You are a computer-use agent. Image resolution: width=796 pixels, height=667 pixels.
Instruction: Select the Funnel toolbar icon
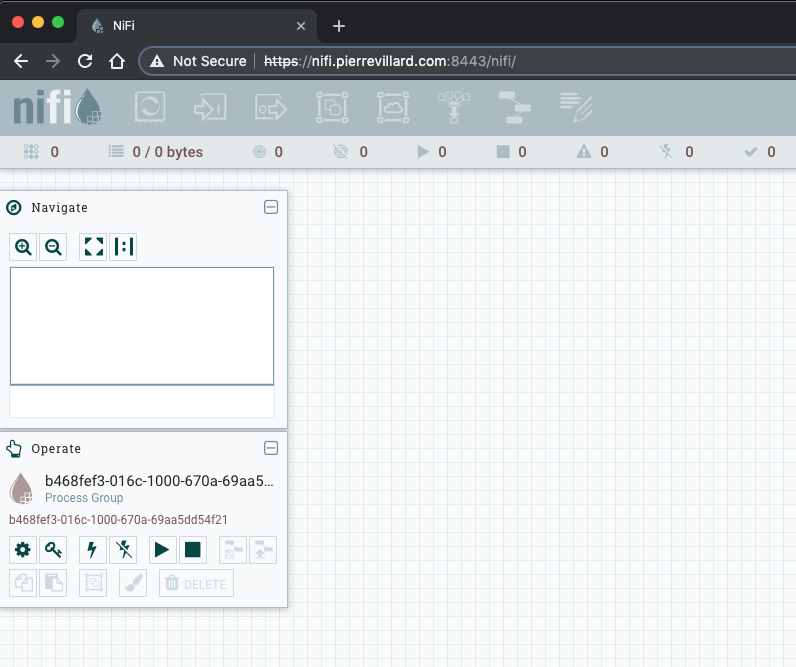click(454, 108)
